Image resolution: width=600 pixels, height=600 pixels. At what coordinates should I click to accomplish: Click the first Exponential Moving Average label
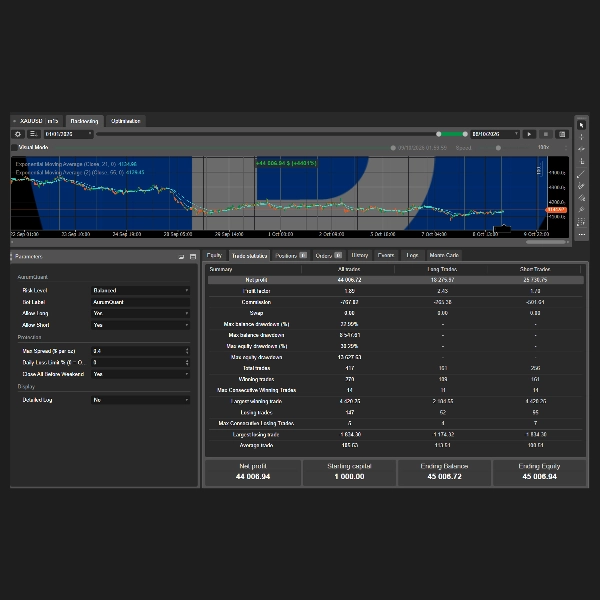point(76,164)
